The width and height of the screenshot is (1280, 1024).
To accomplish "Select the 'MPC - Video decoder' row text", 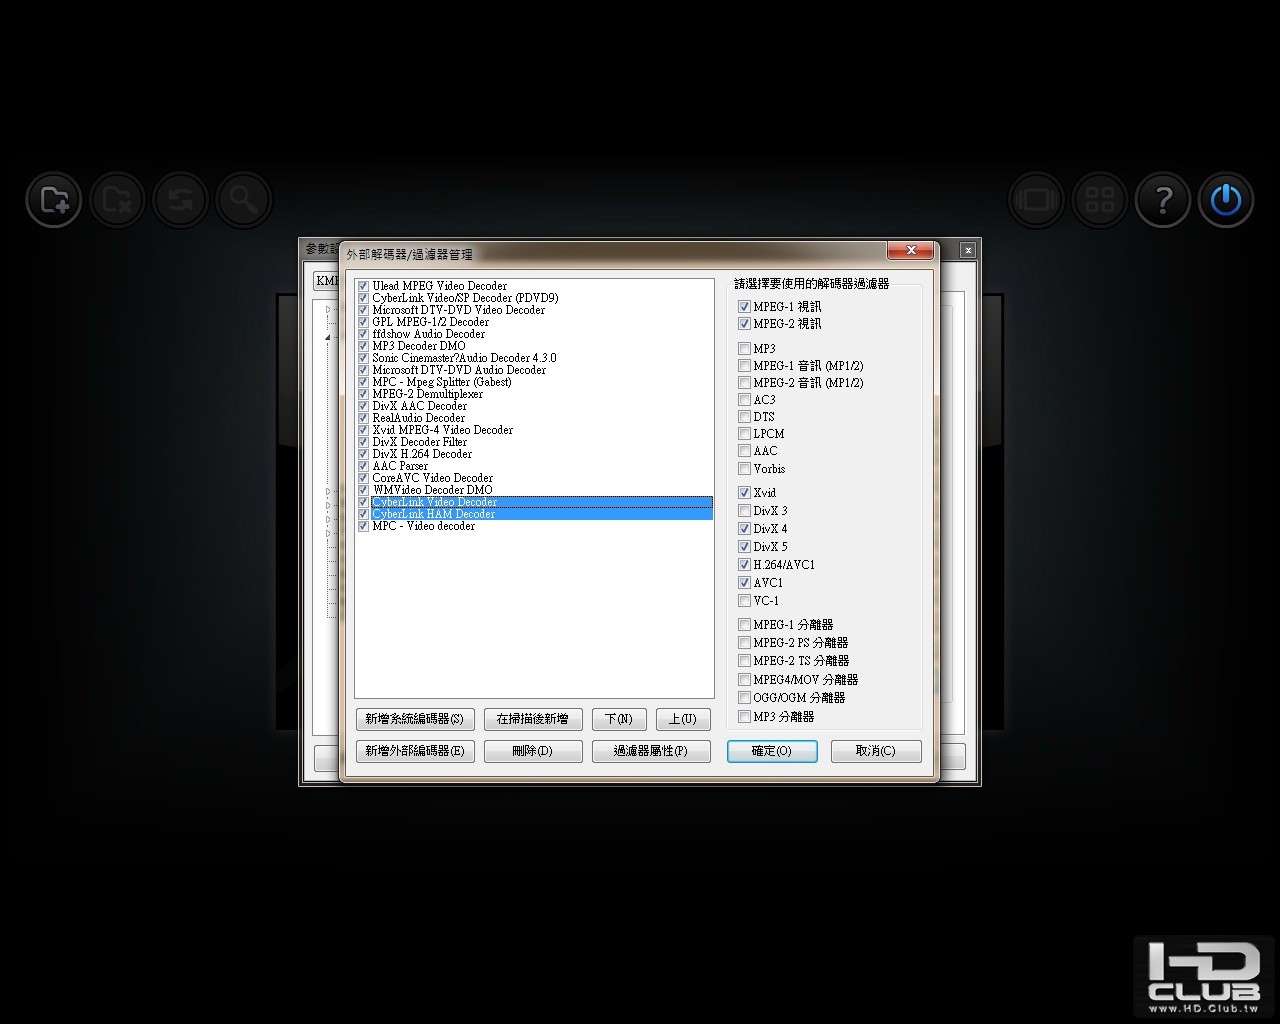I will tap(424, 526).
